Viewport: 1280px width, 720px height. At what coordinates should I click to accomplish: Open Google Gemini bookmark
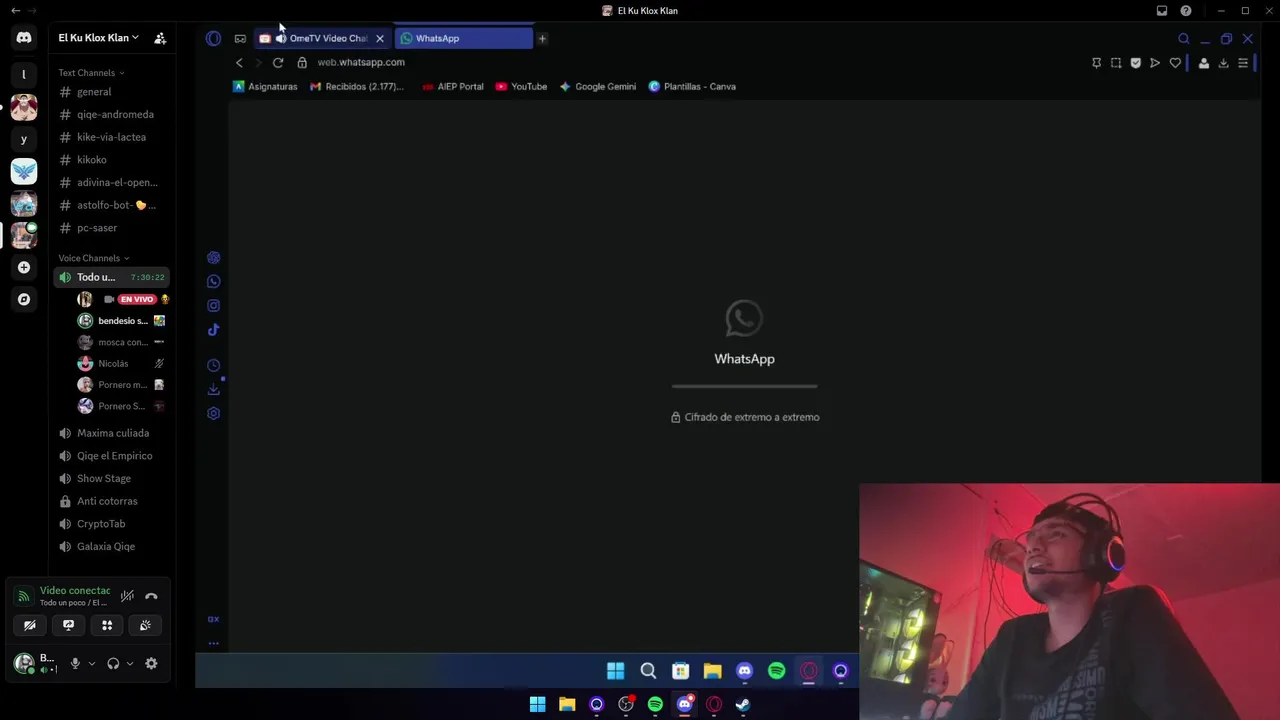coord(598,86)
